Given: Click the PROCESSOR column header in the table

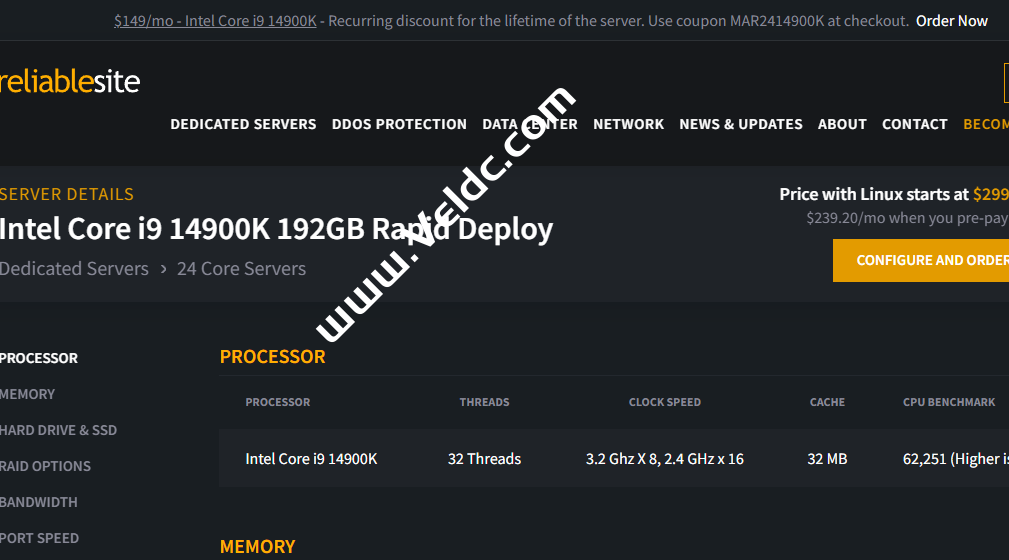Looking at the screenshot, I should tap(277, 402).
